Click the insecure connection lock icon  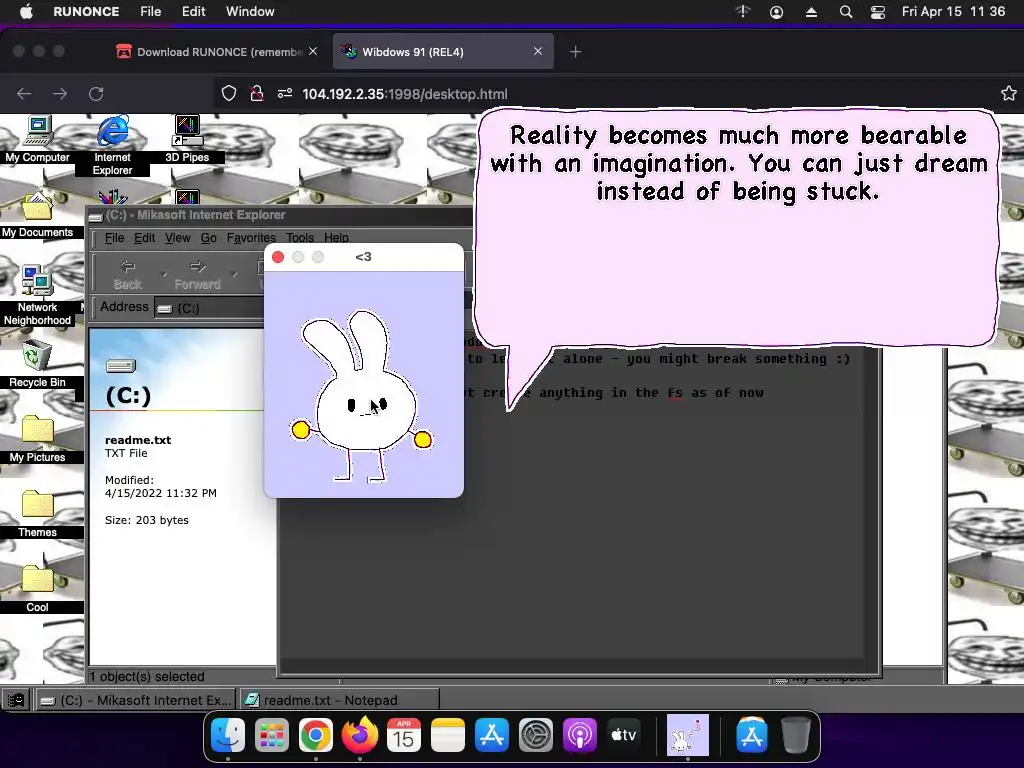pos(257,93)
